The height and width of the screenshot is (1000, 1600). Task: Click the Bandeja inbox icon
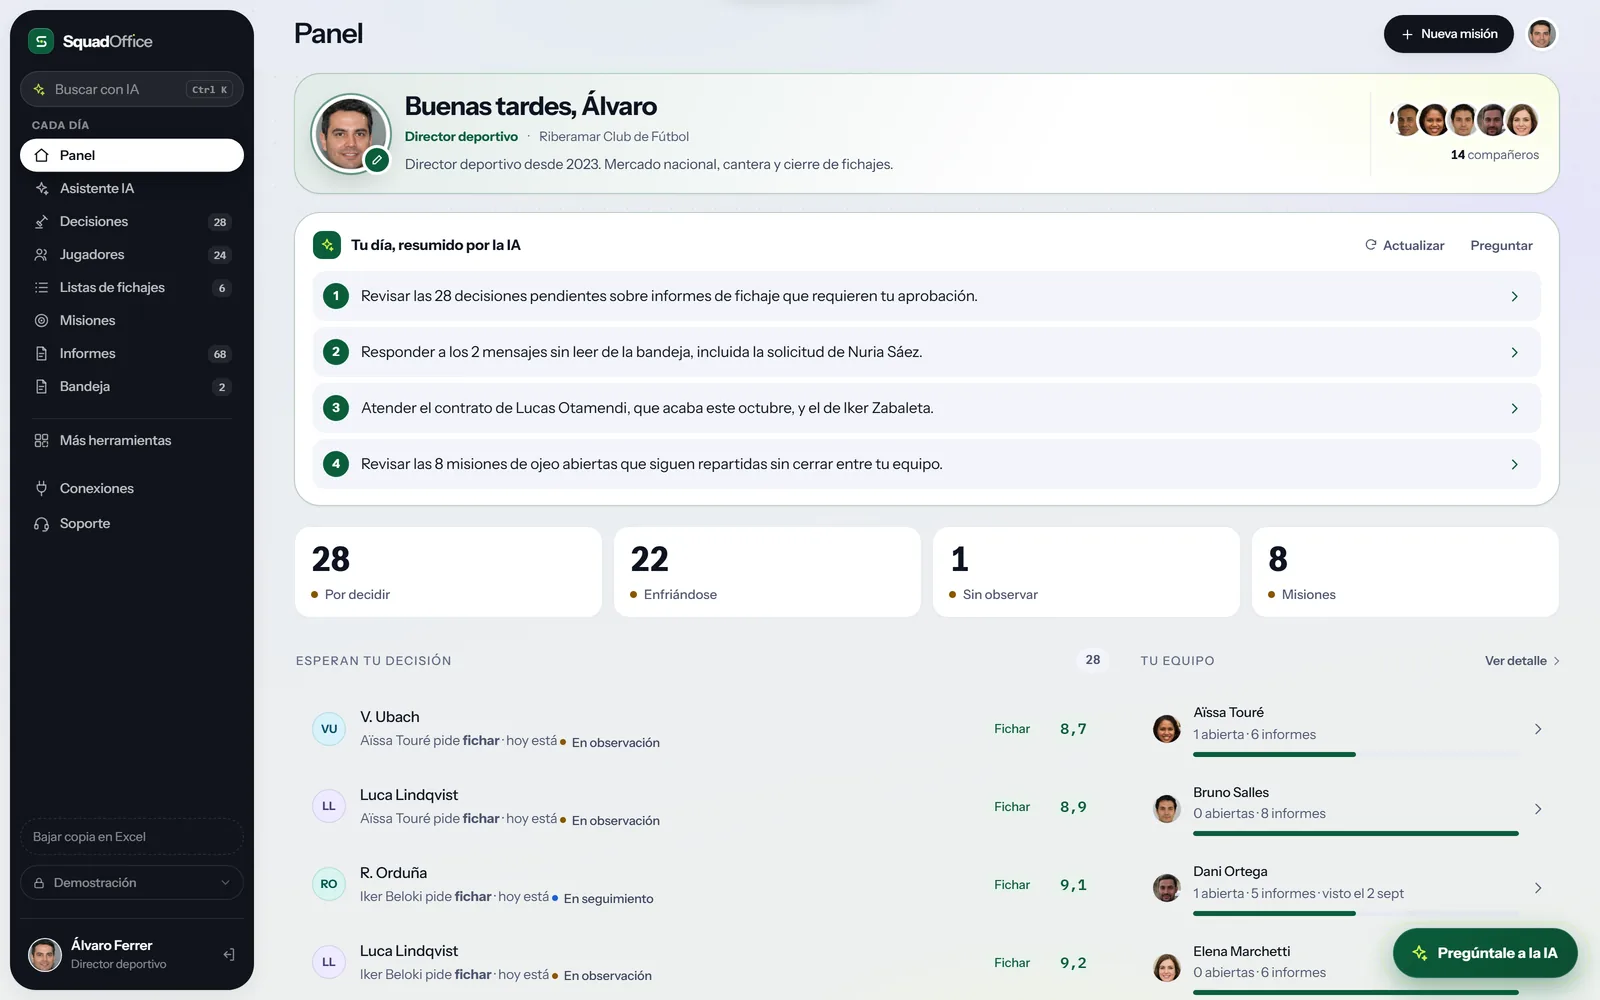click(41, 386)
